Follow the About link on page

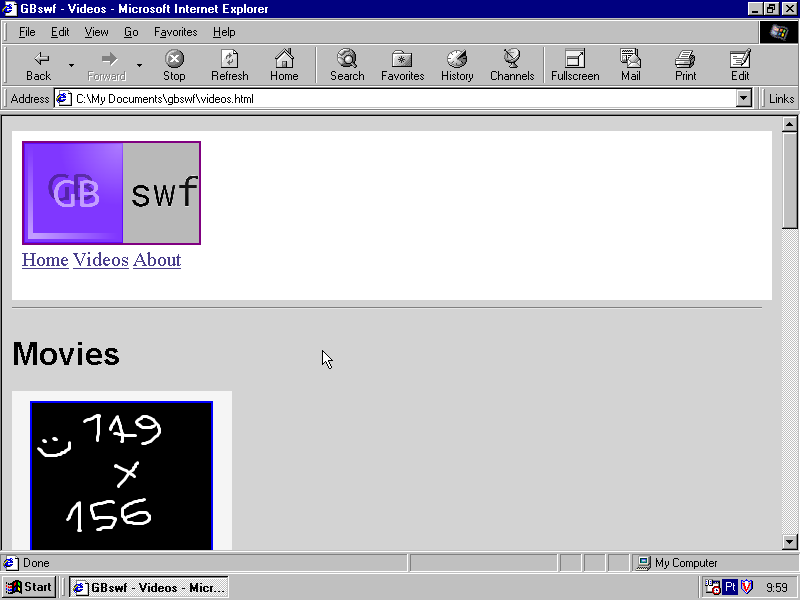tap(157, 260)
